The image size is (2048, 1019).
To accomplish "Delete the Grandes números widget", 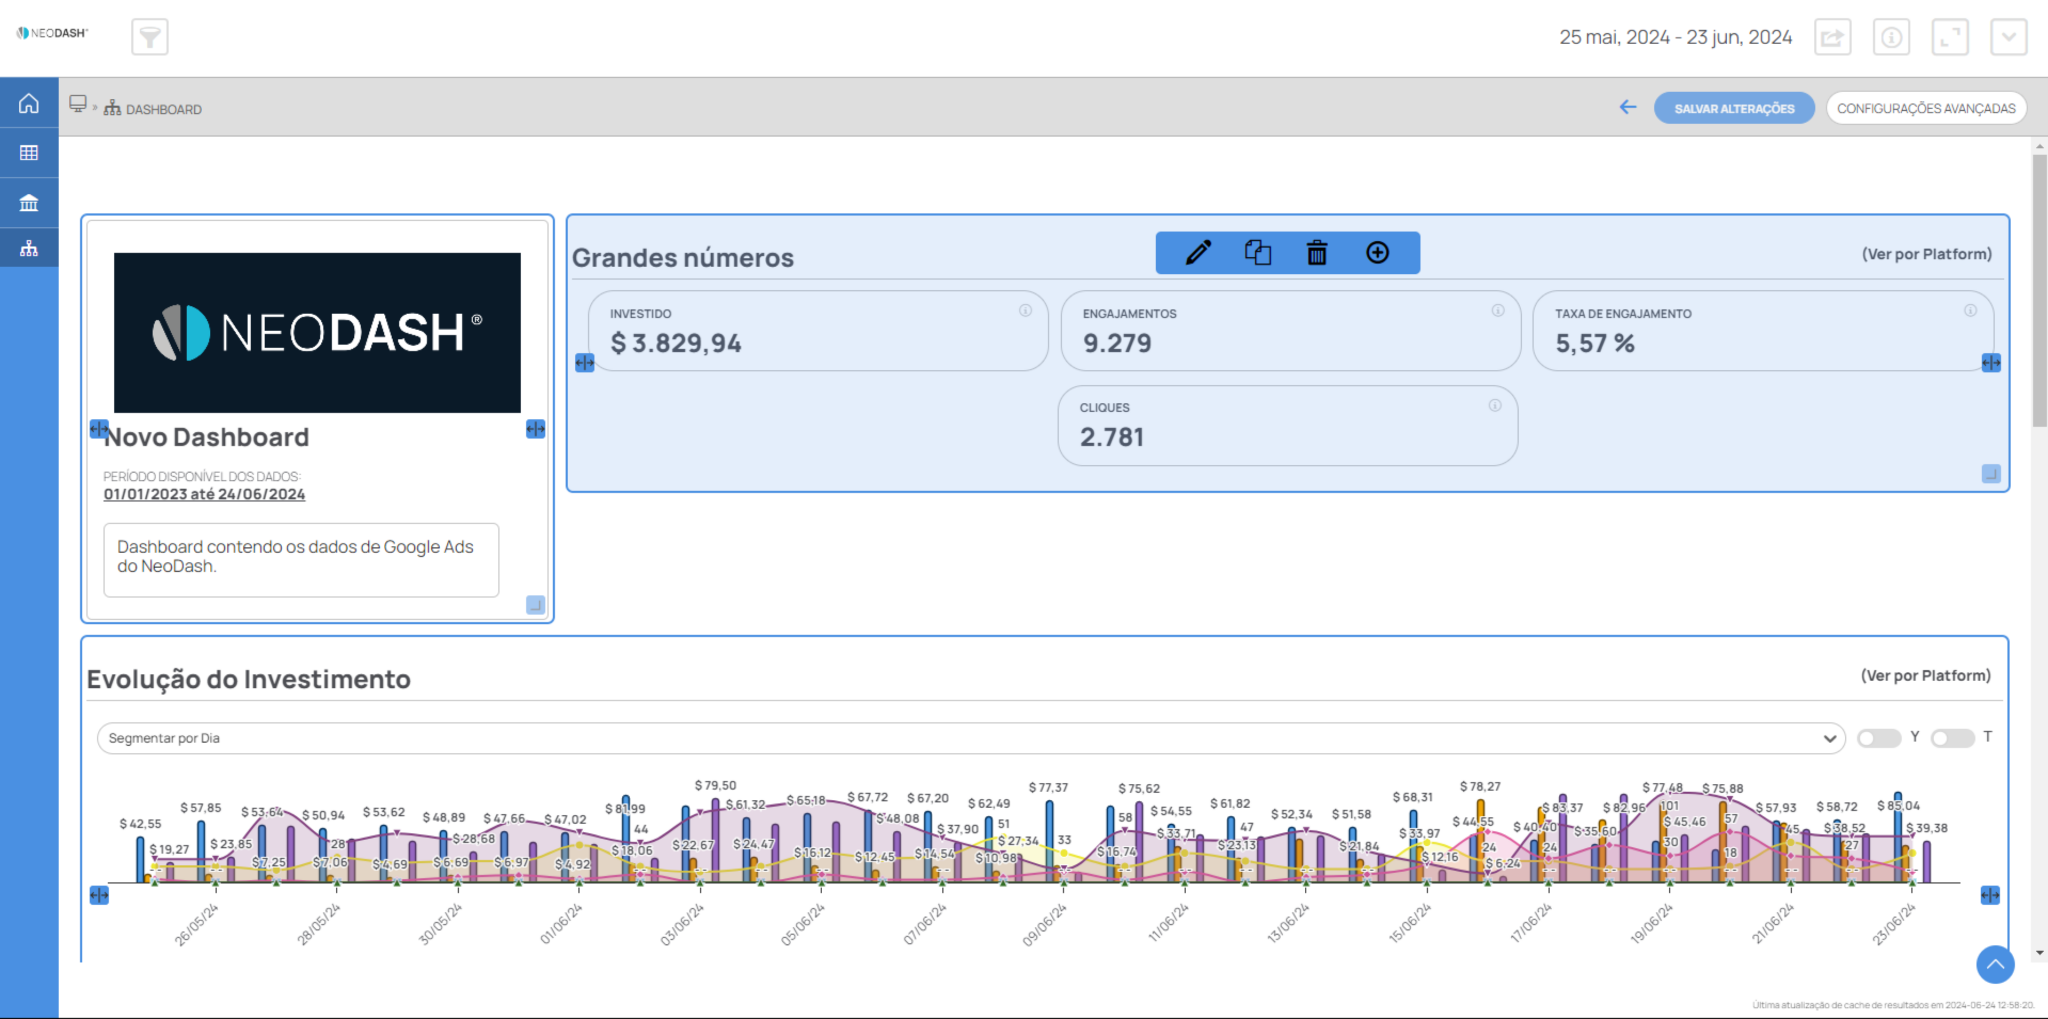I will click(x=1317, y=253).
